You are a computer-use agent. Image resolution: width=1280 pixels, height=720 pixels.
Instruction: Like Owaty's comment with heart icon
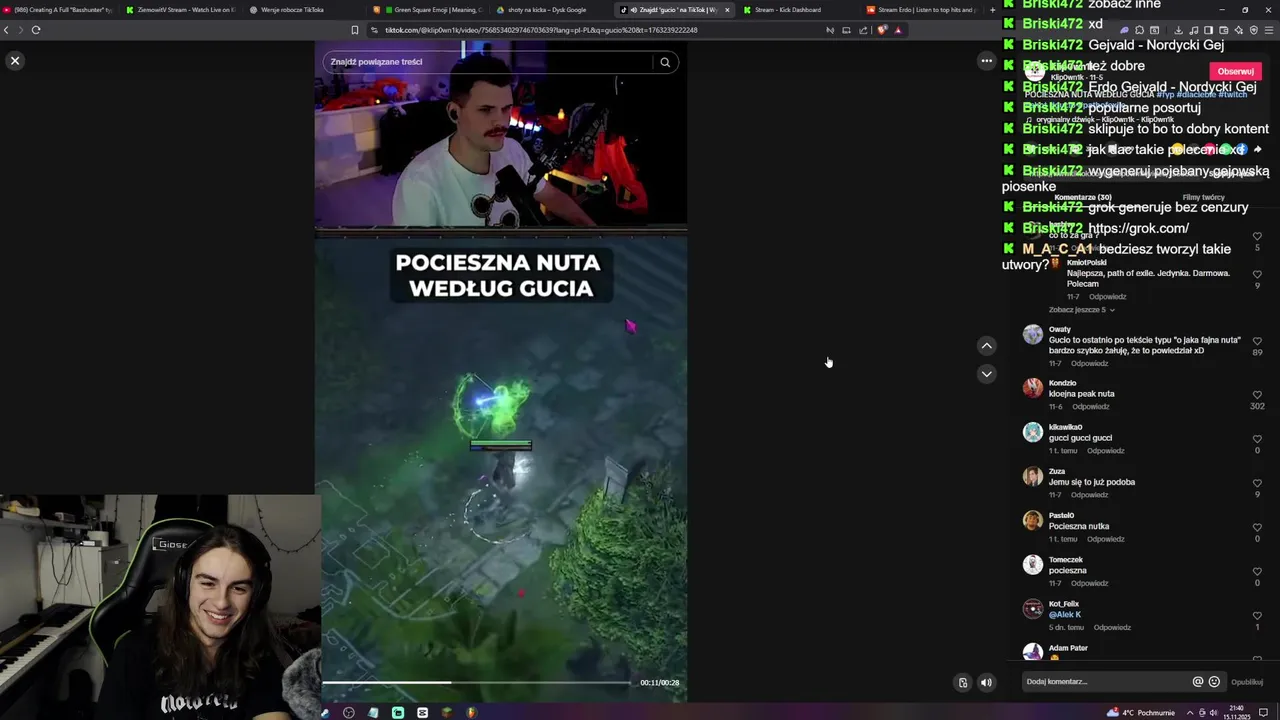tap(1257, 341)
